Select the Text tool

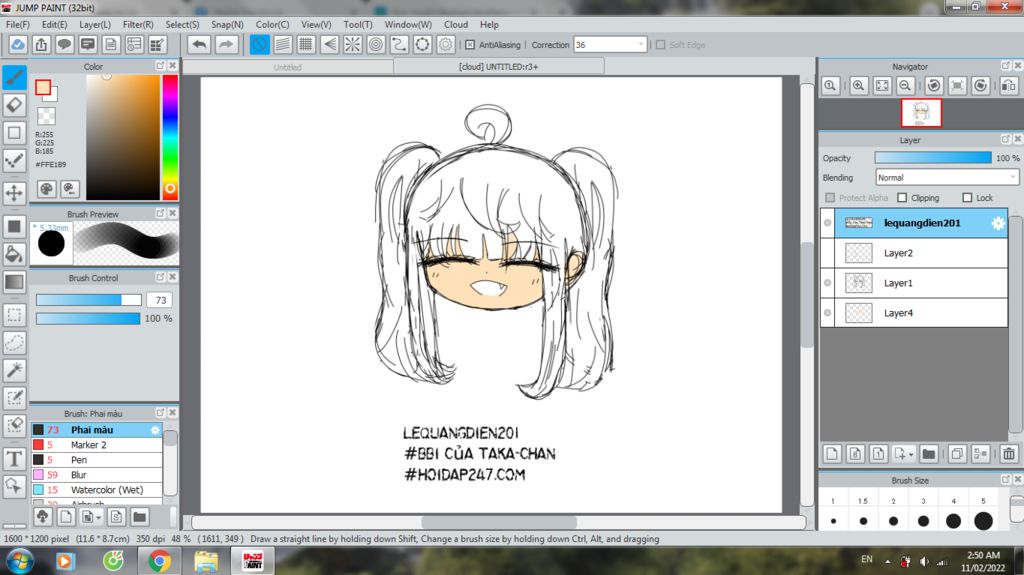coord(14,459)
